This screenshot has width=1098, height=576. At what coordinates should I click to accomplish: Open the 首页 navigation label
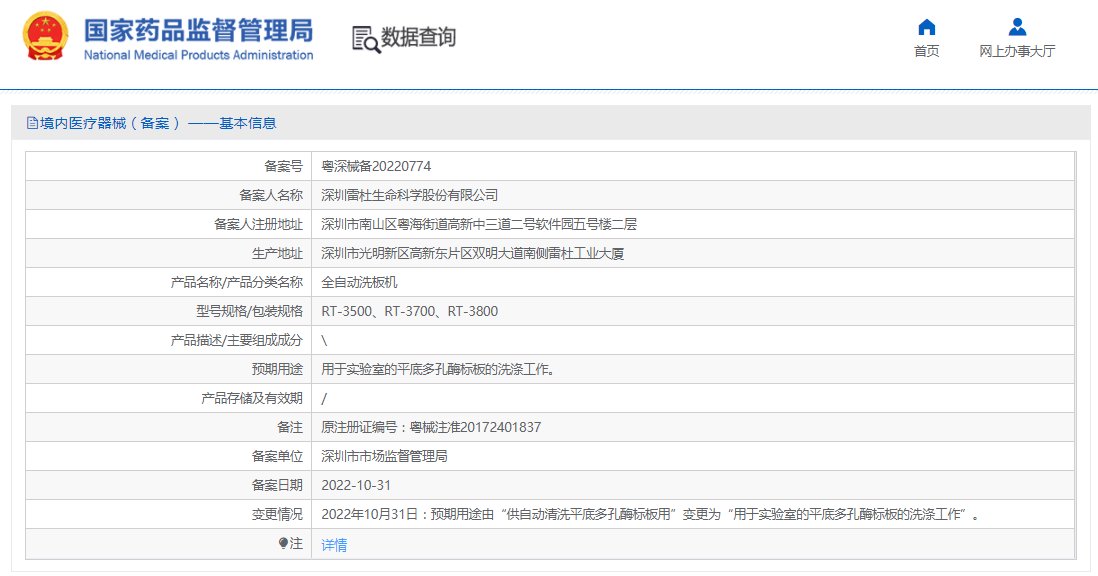click(926, 51)
